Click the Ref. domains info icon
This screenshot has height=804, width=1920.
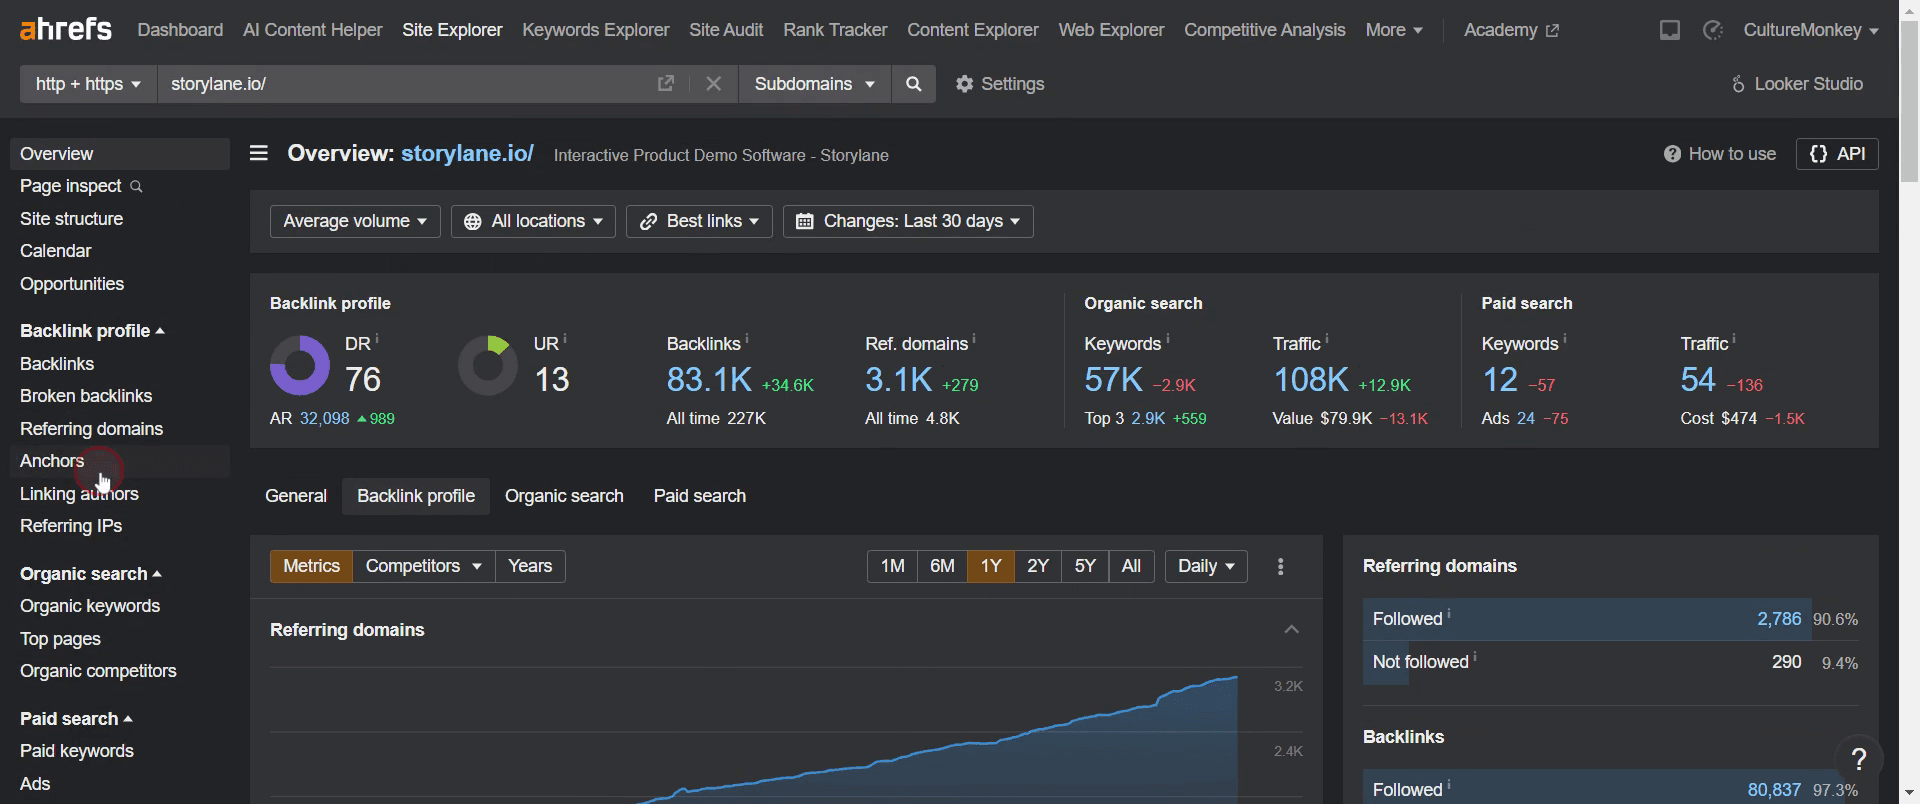[974, 338]
